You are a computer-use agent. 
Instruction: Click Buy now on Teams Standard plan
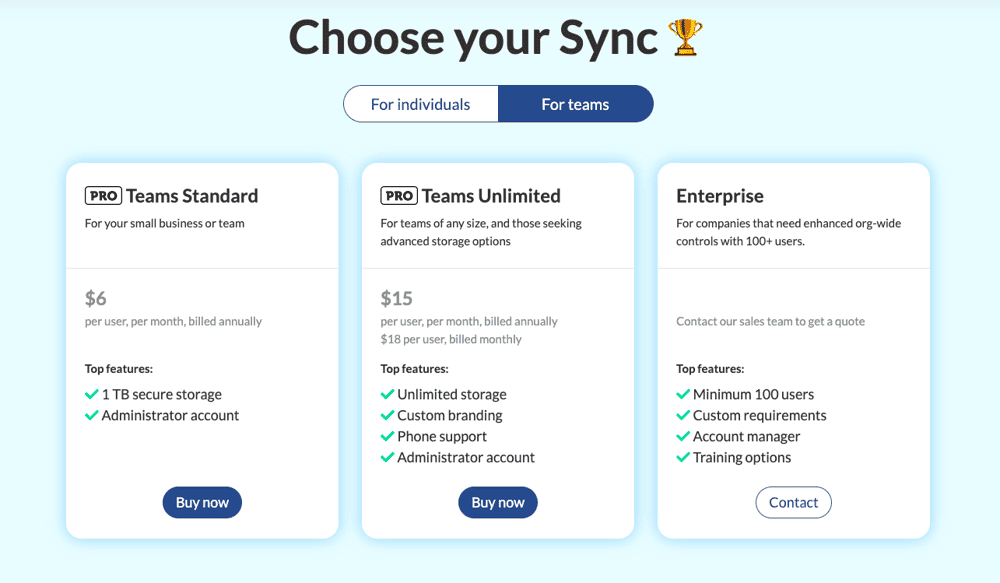[x=202, y=502]
